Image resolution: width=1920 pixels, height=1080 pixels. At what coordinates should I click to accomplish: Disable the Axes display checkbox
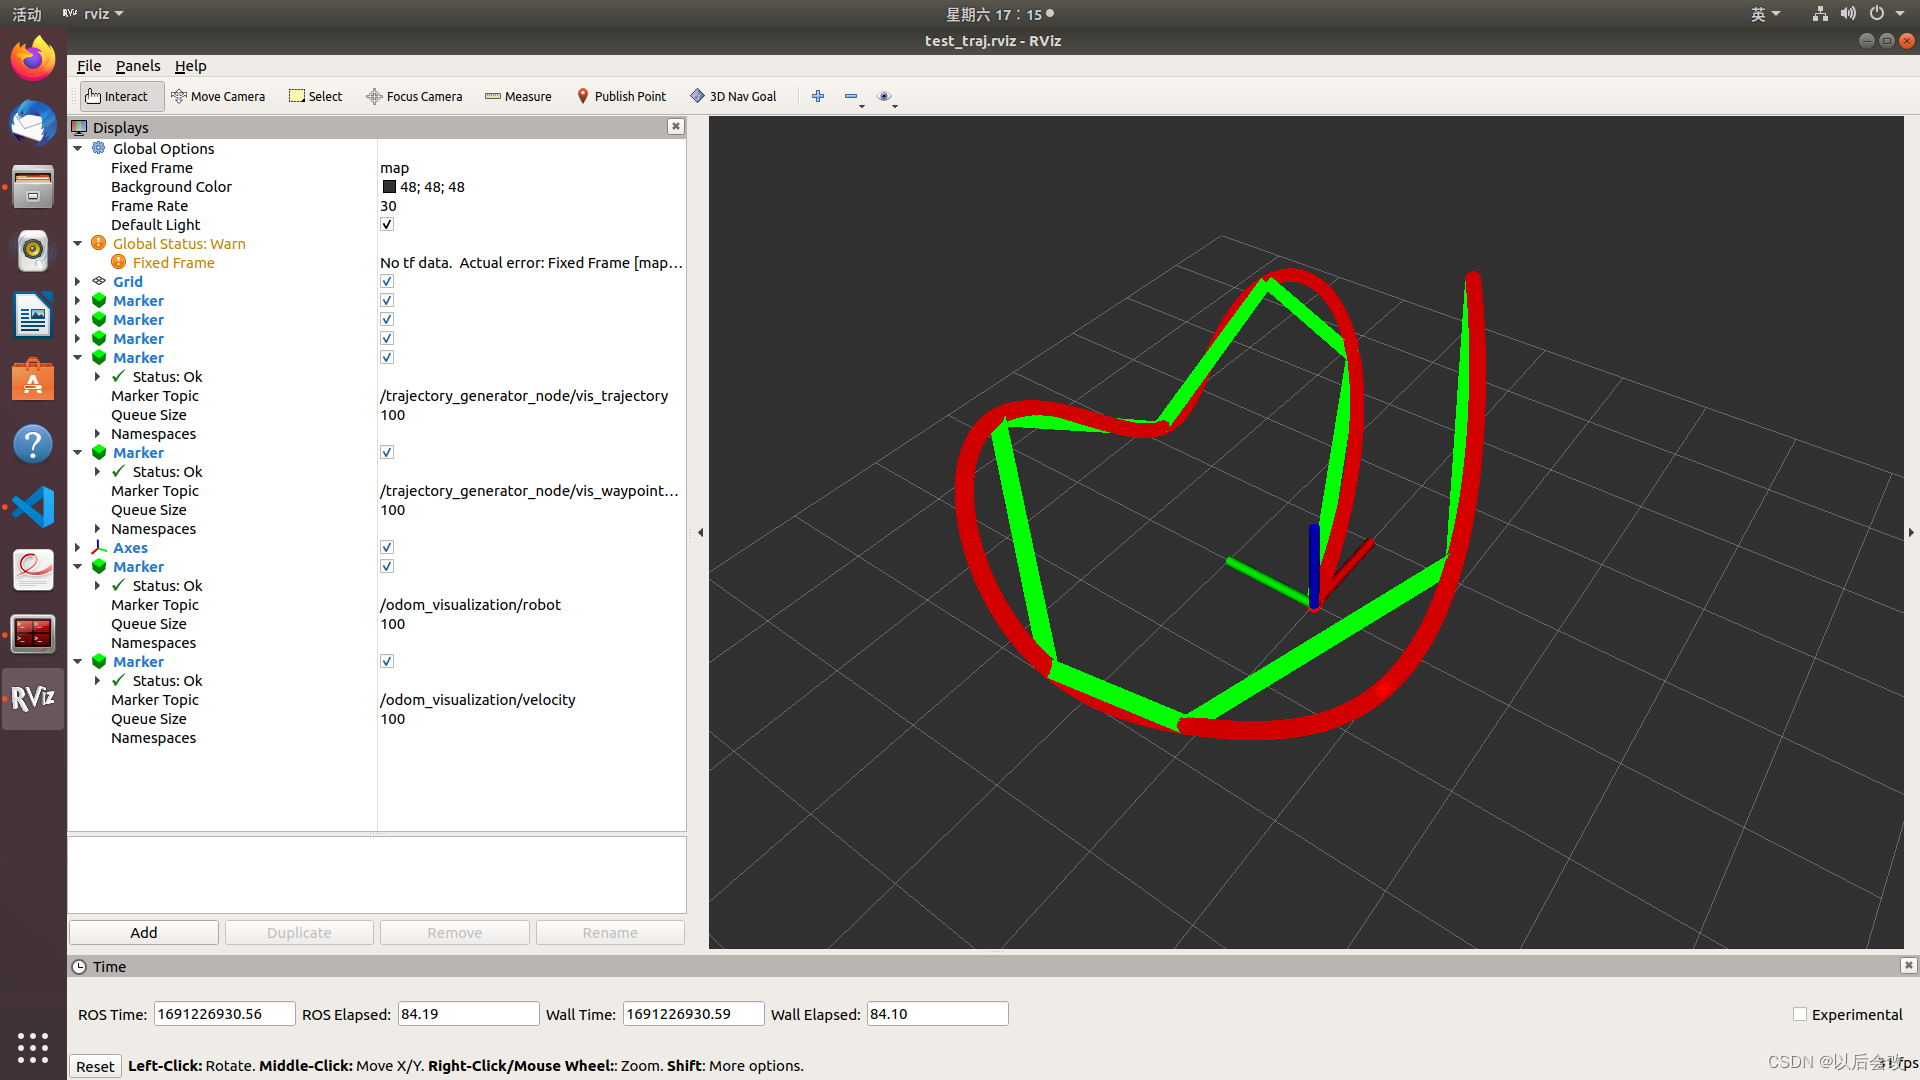tap(387, 548)
